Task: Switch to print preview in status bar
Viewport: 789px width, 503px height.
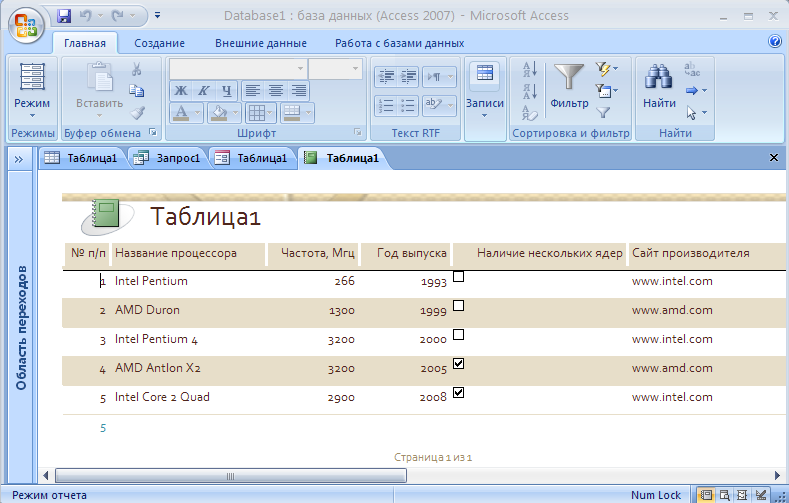Action: pos(724,495)
